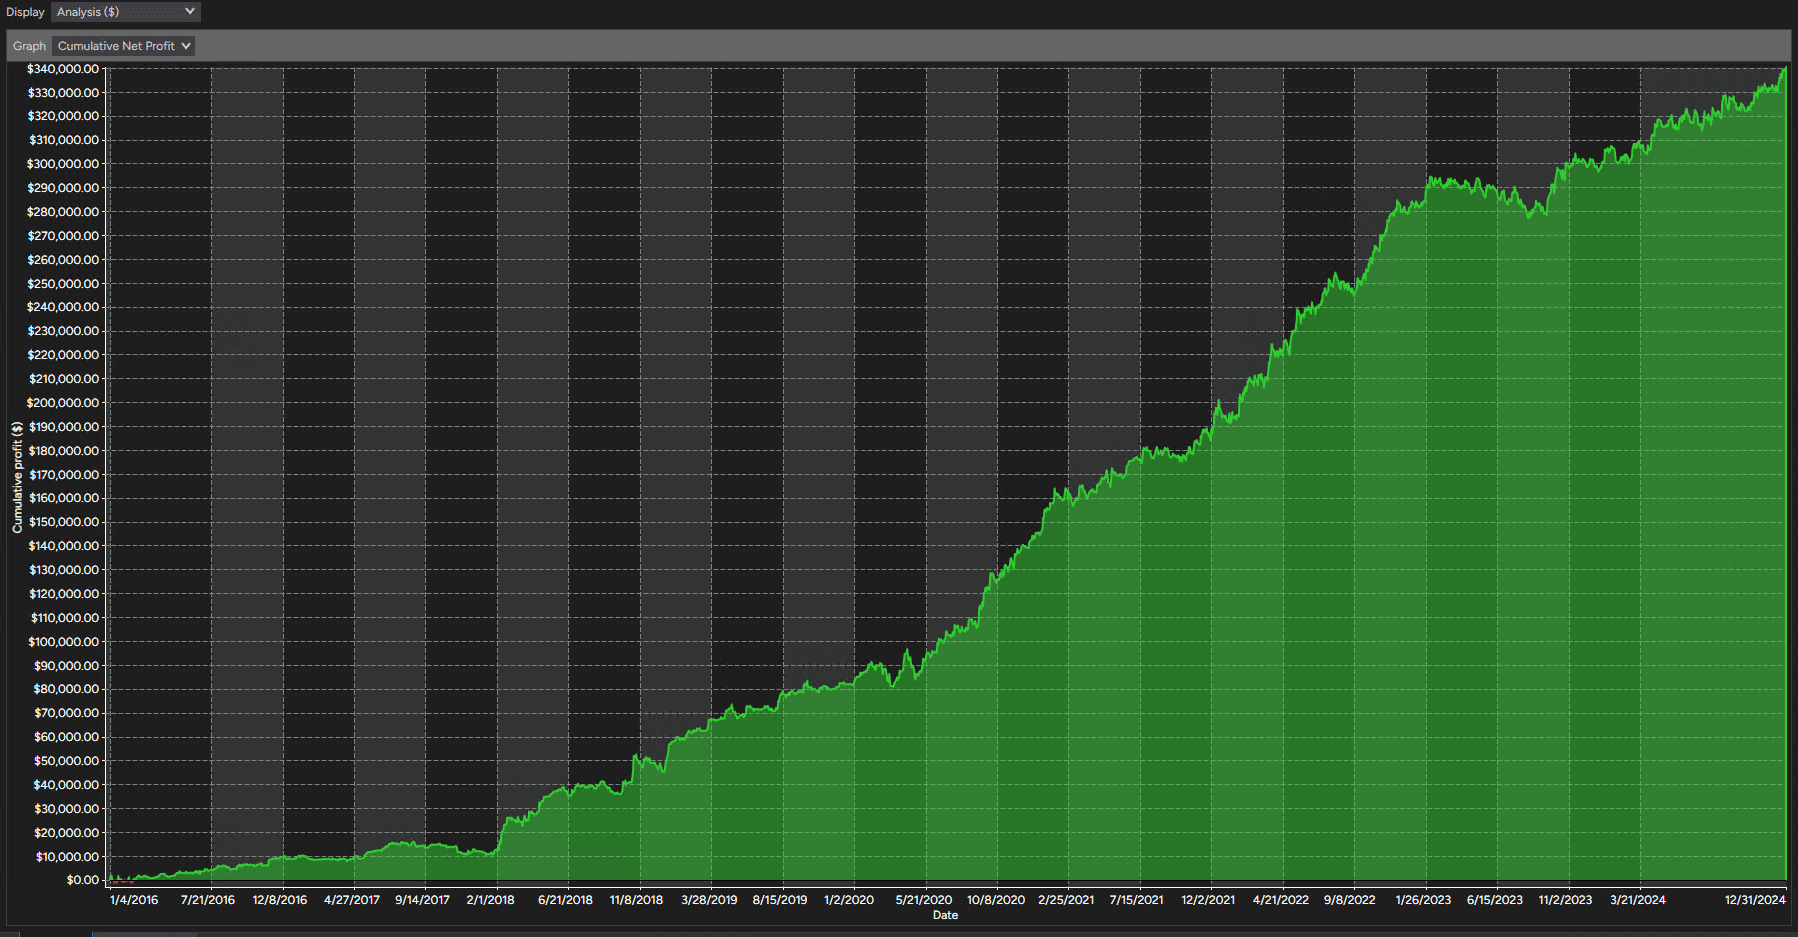Click the 6/15/2023 date label
1798x937 pixels.
pos(1495,900)
